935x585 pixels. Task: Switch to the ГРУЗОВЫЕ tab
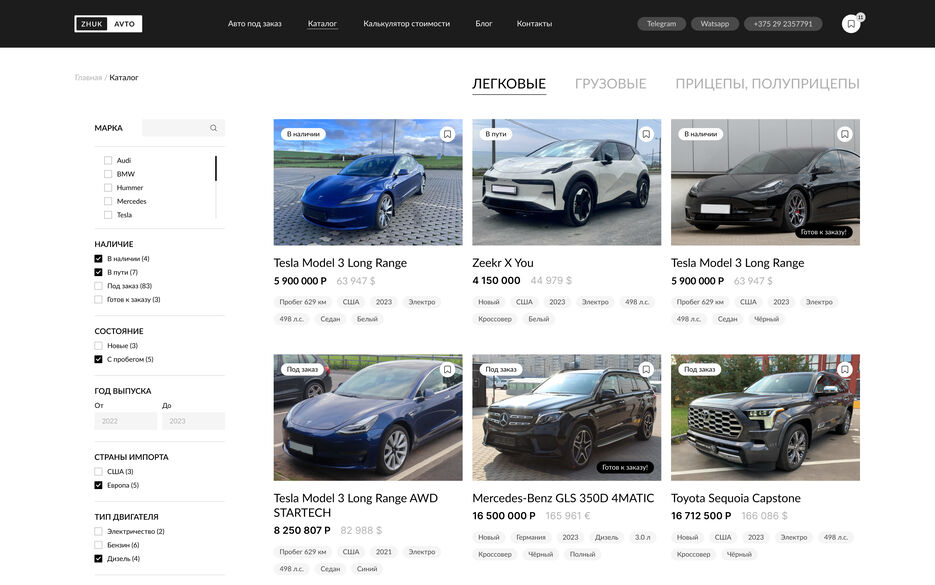point(611,83)
